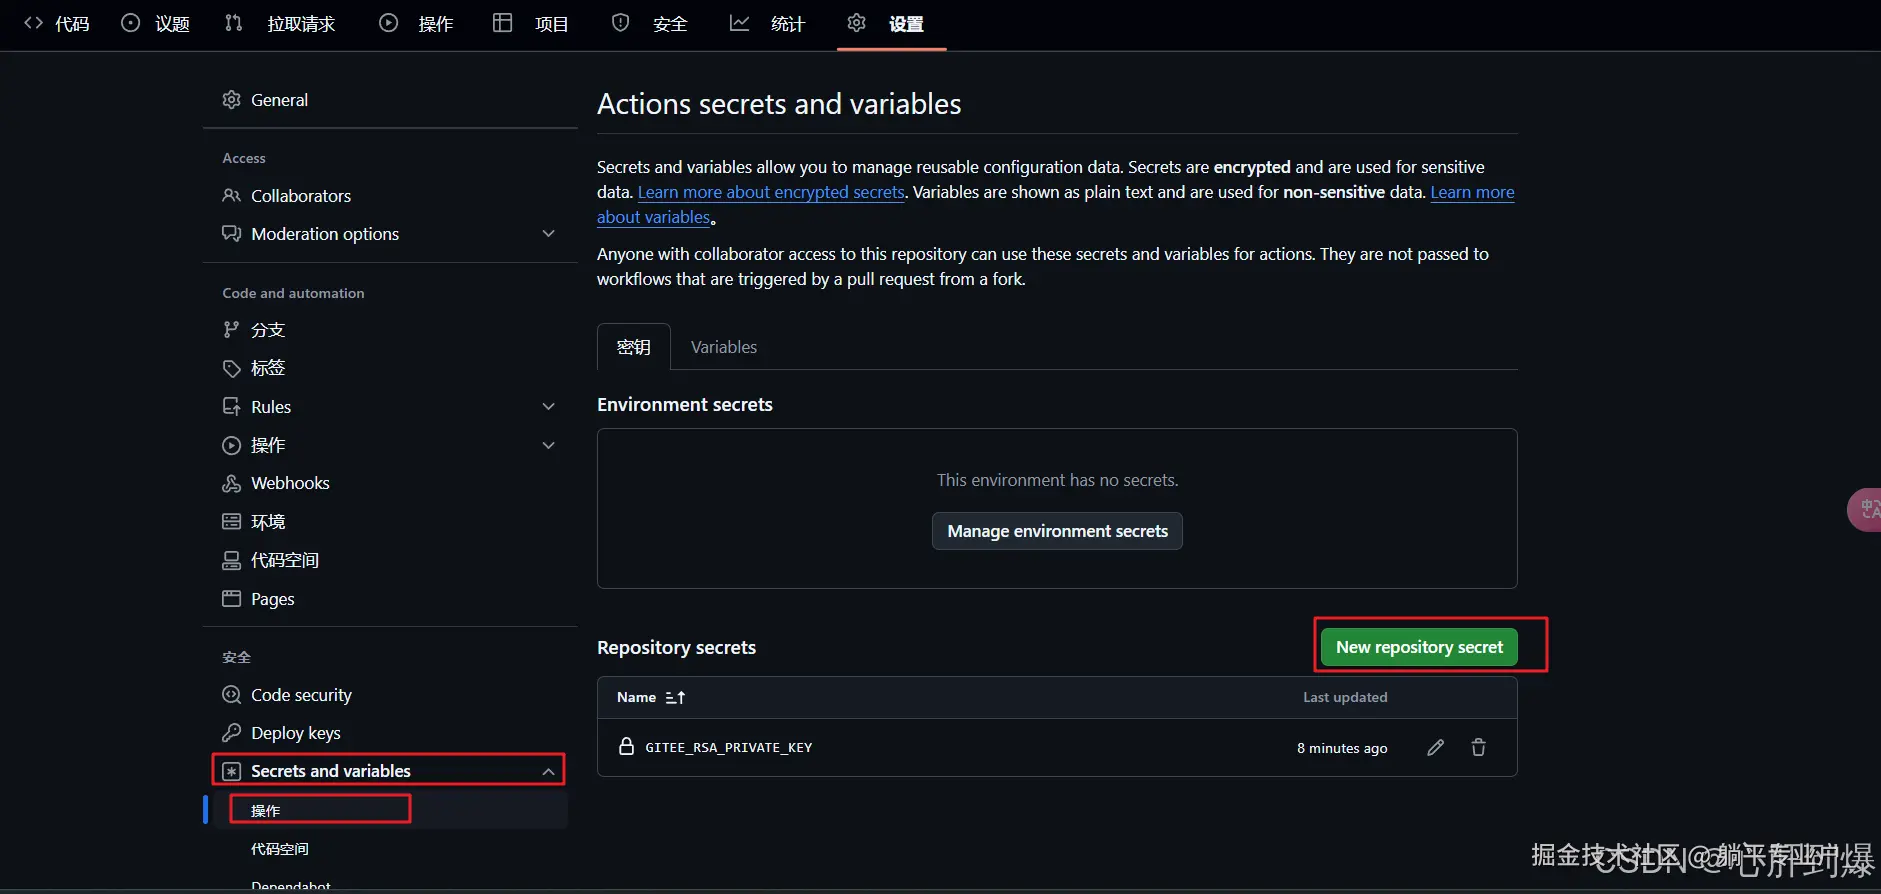Click Manage environment secrets button
This screenshot has width=1881, height=894.
[x=1057, y=531]
